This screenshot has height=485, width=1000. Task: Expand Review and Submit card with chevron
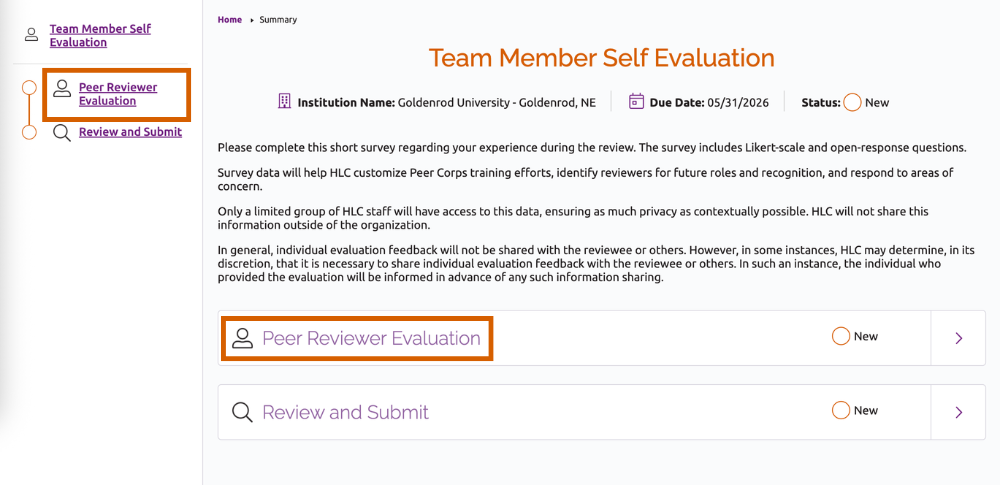click(959, 412)
